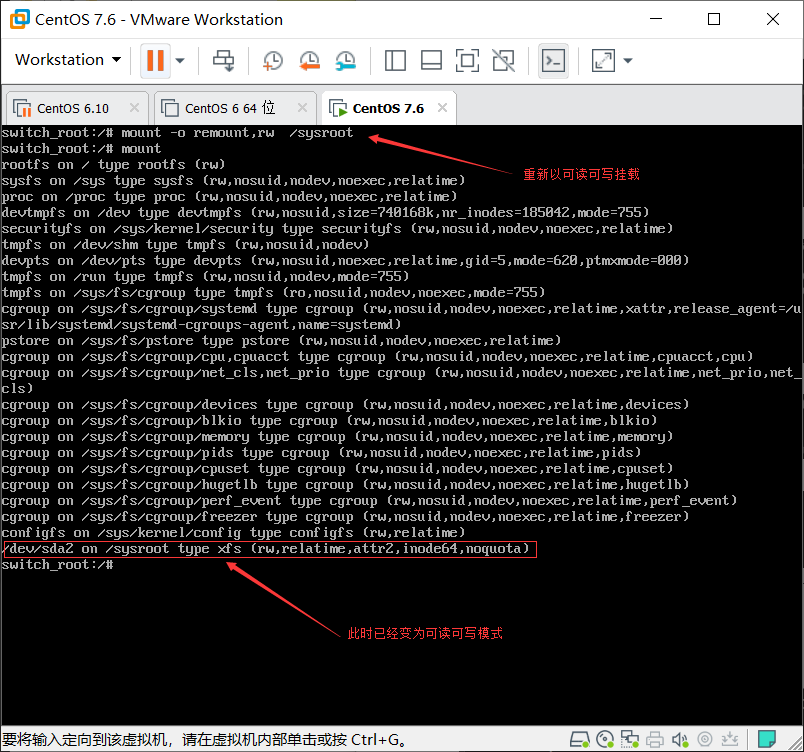The height and width of the screenshot is (752, 804).
Task: Expand the stretch options dropdown arrow
Action: [628, 60]
